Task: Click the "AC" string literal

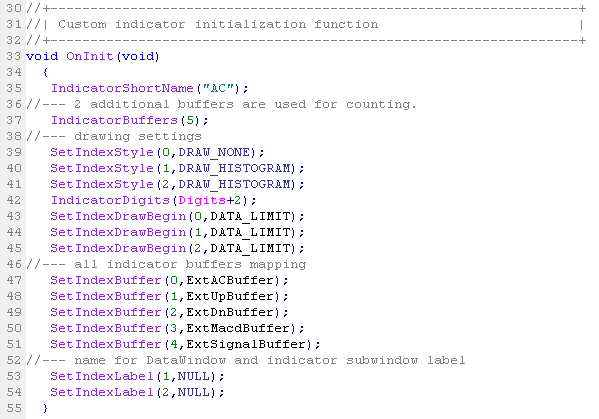Action: (218, 88)
